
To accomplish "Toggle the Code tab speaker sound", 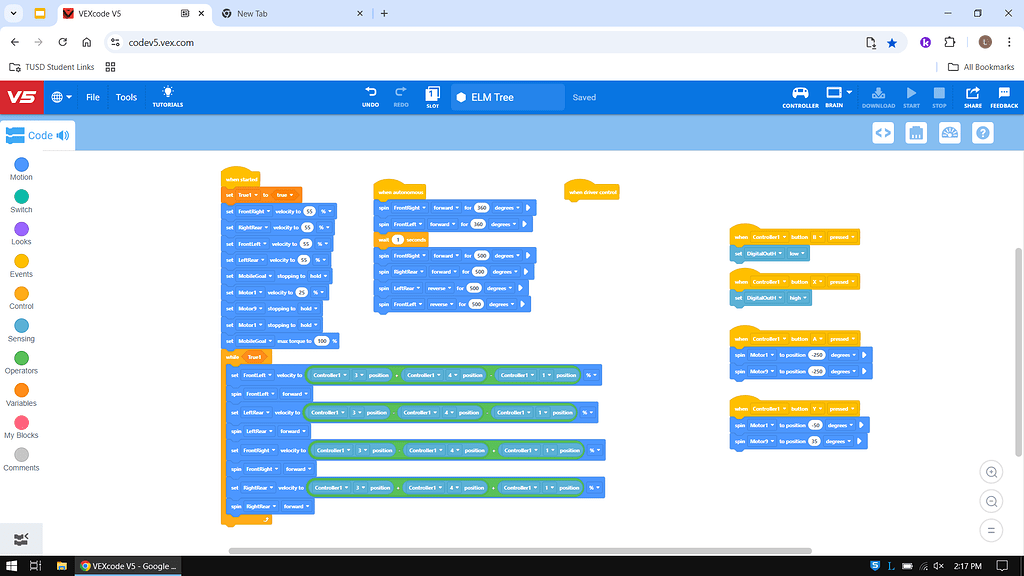I will tap(63, 135).
